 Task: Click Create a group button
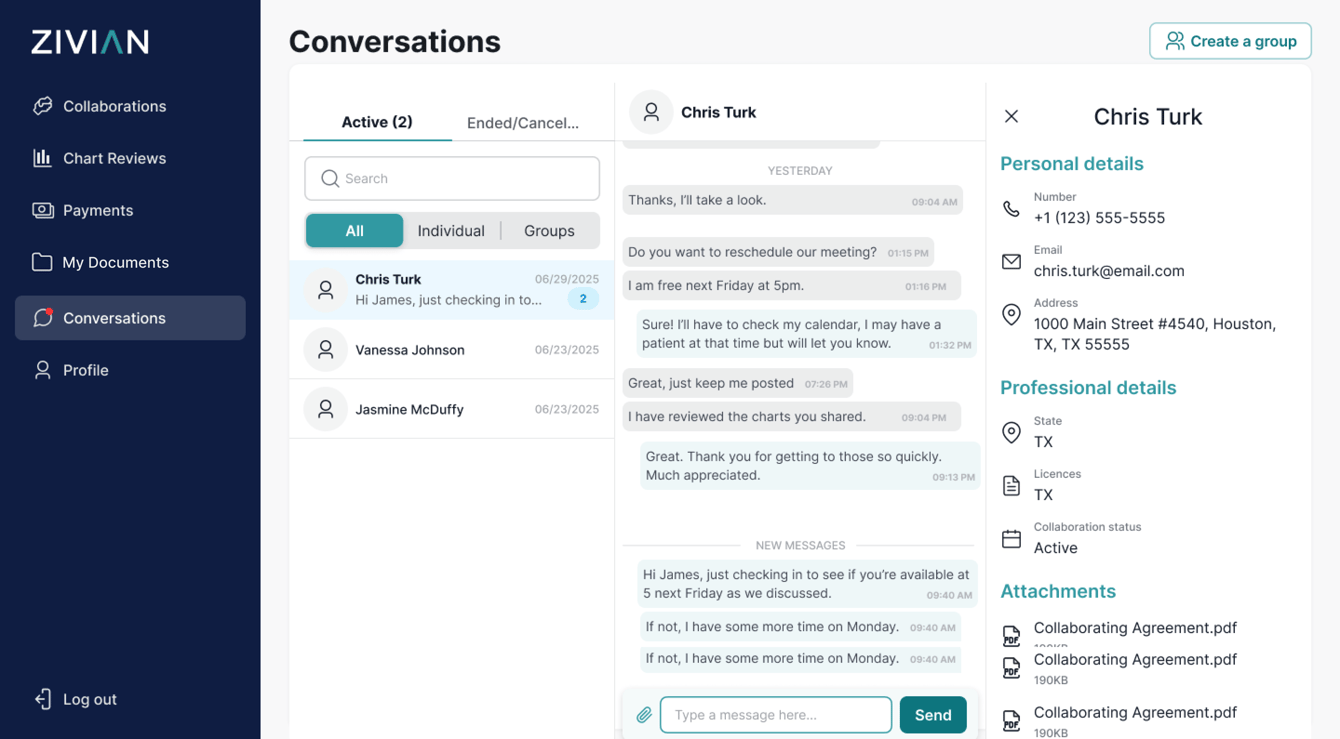[1230, 41]
